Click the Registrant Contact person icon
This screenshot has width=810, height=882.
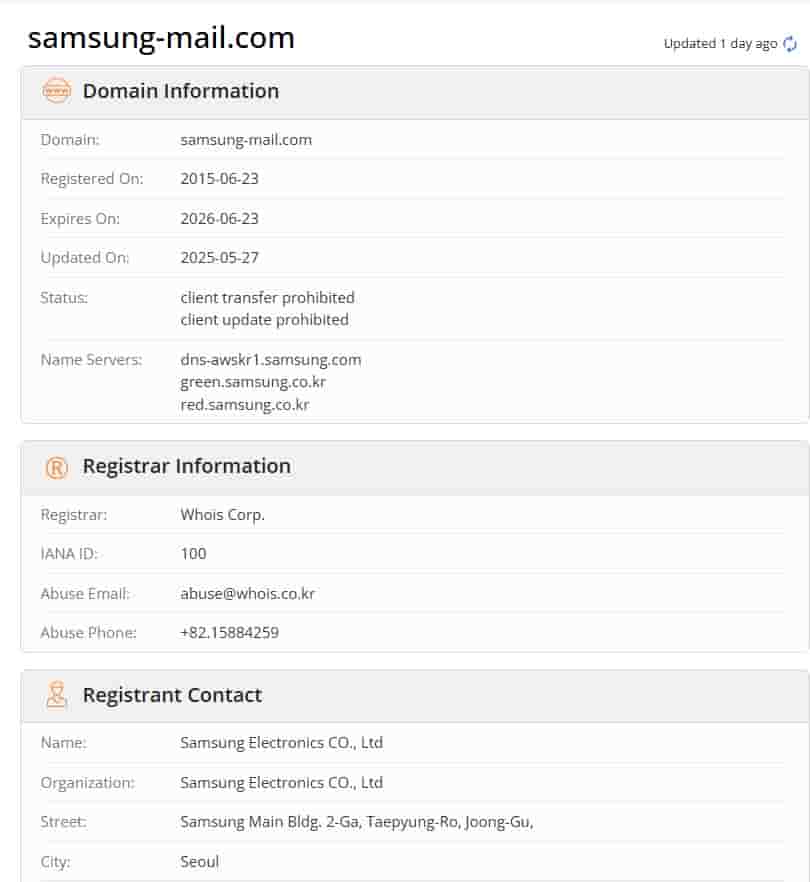pyautogui.click(x=57, y=695)
